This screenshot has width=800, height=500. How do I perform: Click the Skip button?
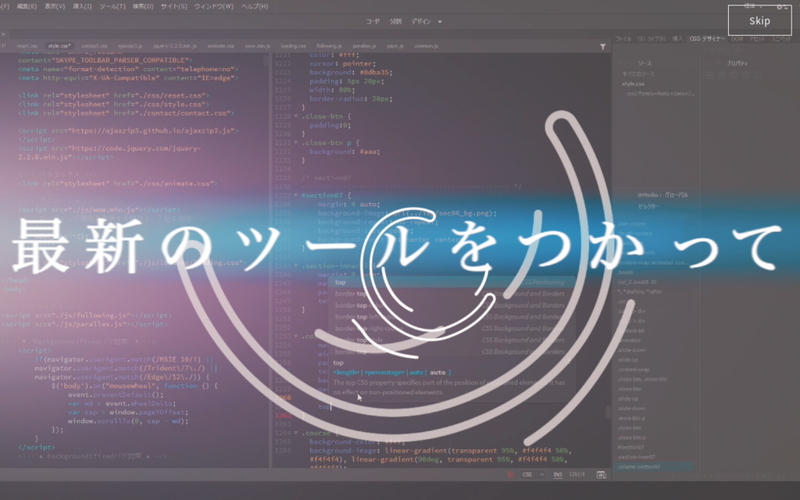point(759,20)
